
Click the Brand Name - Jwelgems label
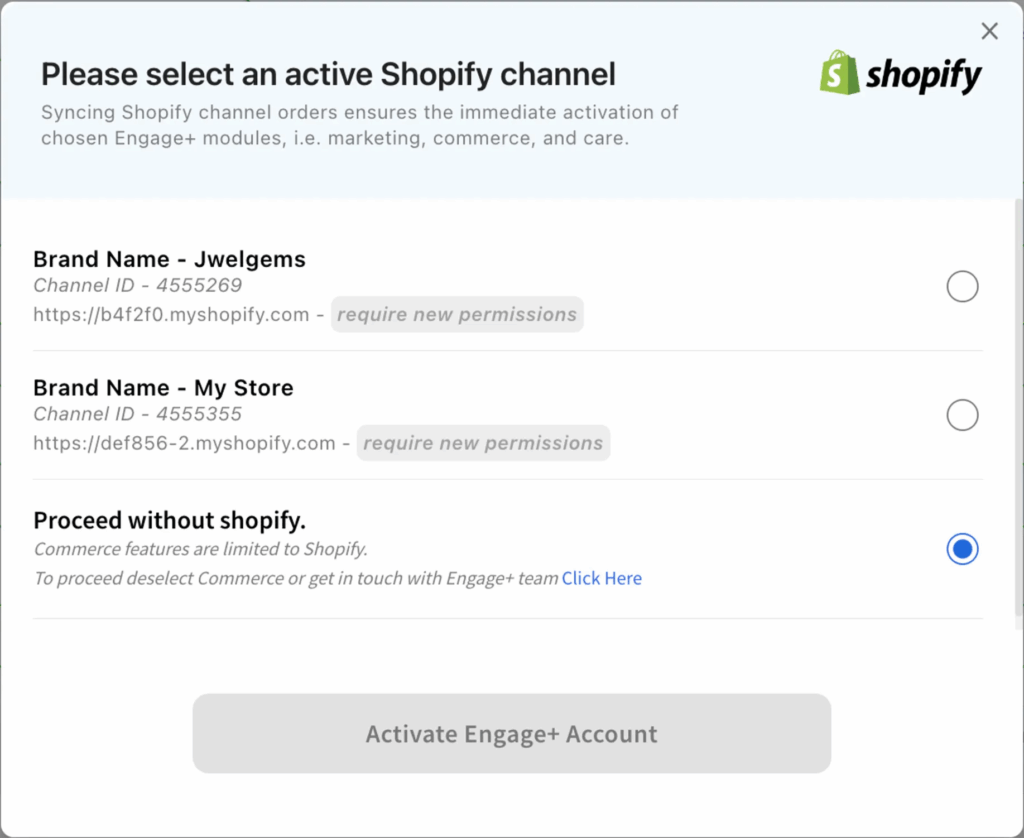point(169,260)
